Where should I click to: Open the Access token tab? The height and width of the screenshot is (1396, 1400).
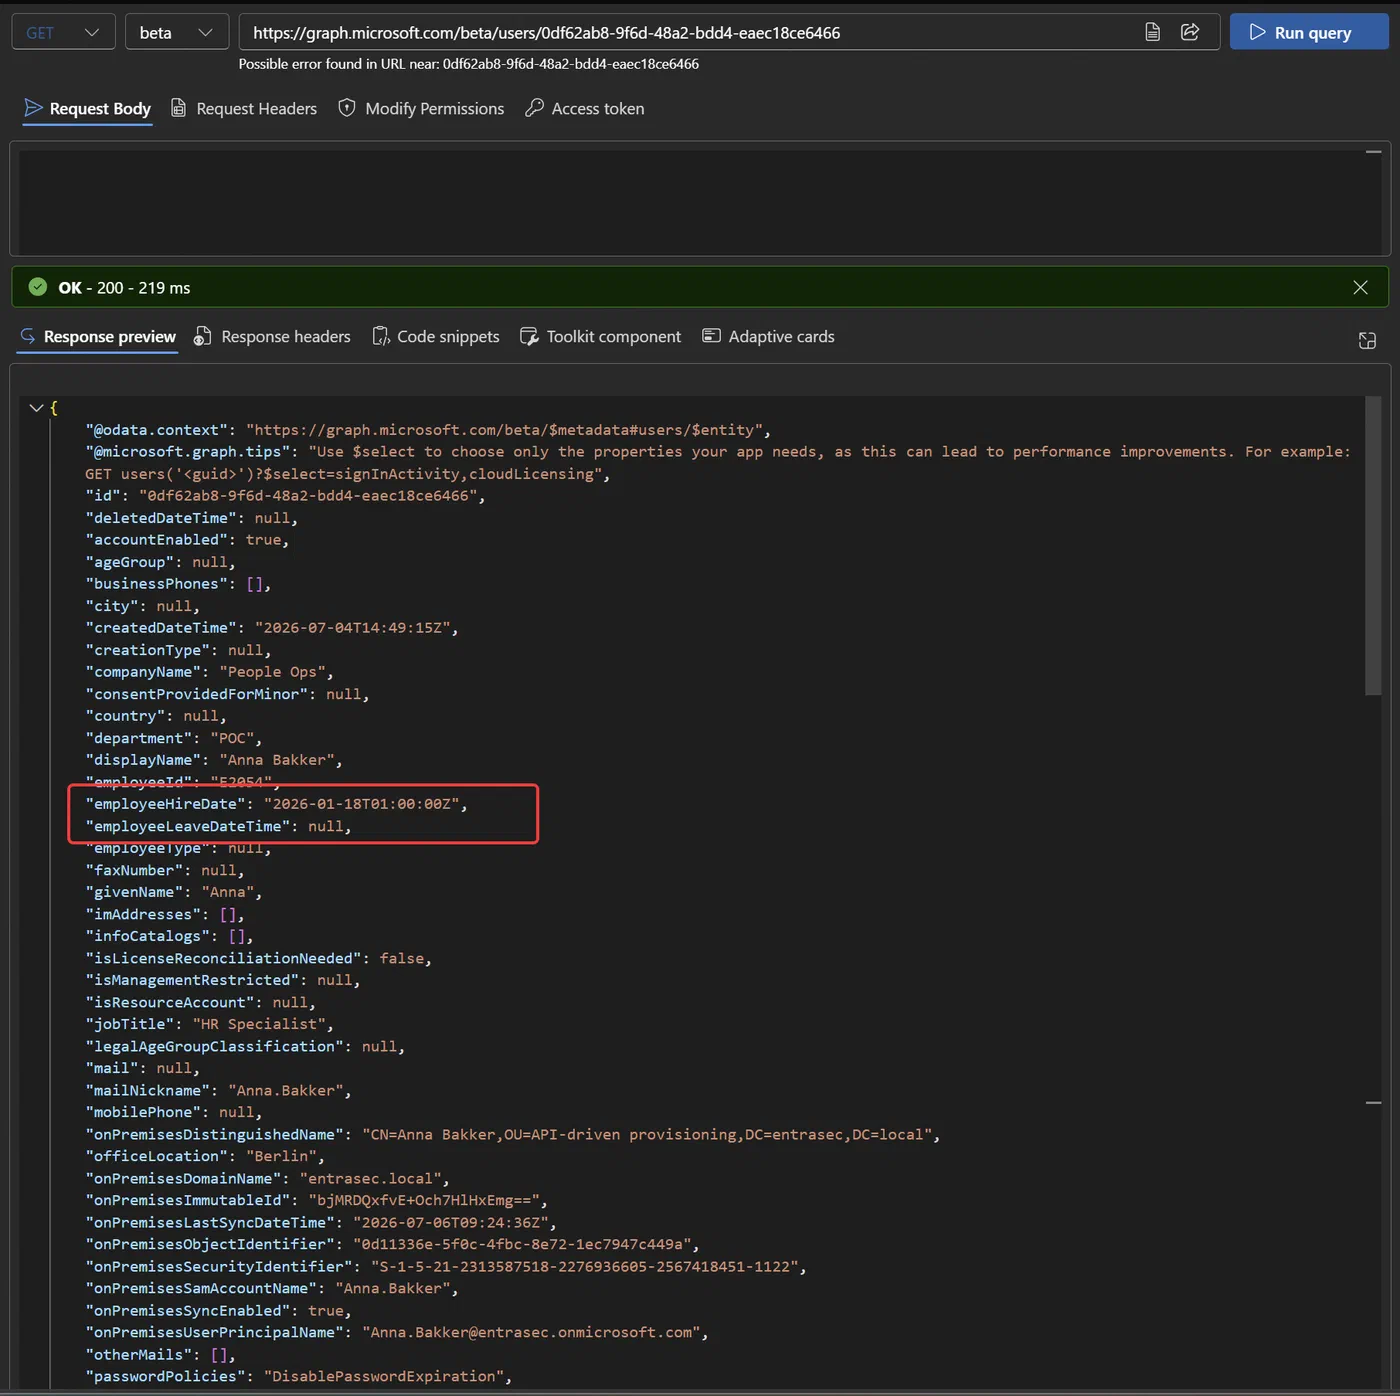pyautogui.click(x=585, y=108)
